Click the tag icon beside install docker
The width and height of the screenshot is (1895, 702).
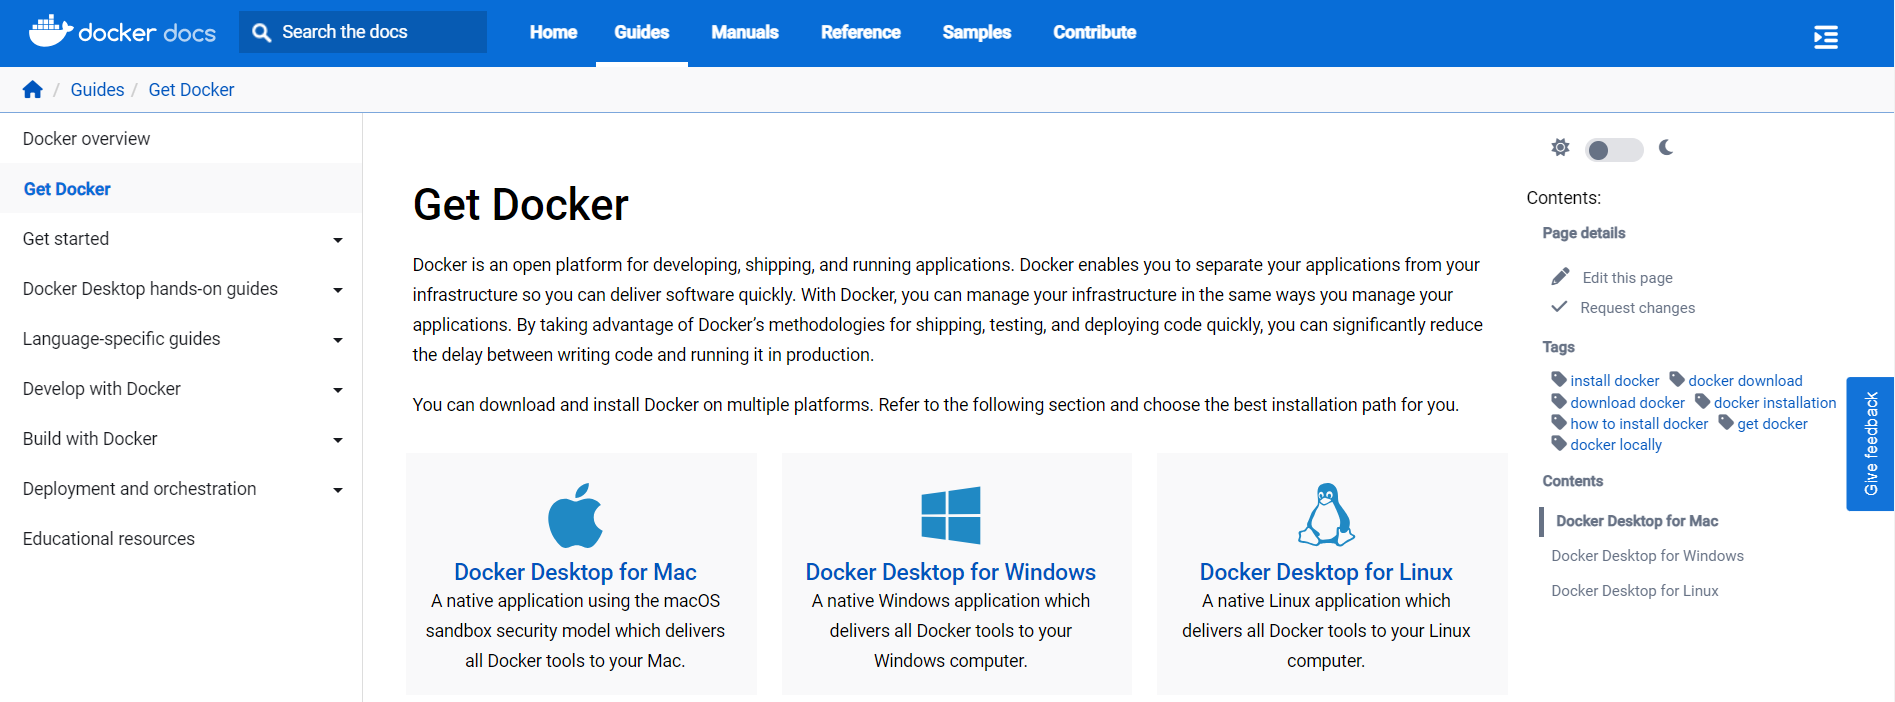pos(1559,379)
